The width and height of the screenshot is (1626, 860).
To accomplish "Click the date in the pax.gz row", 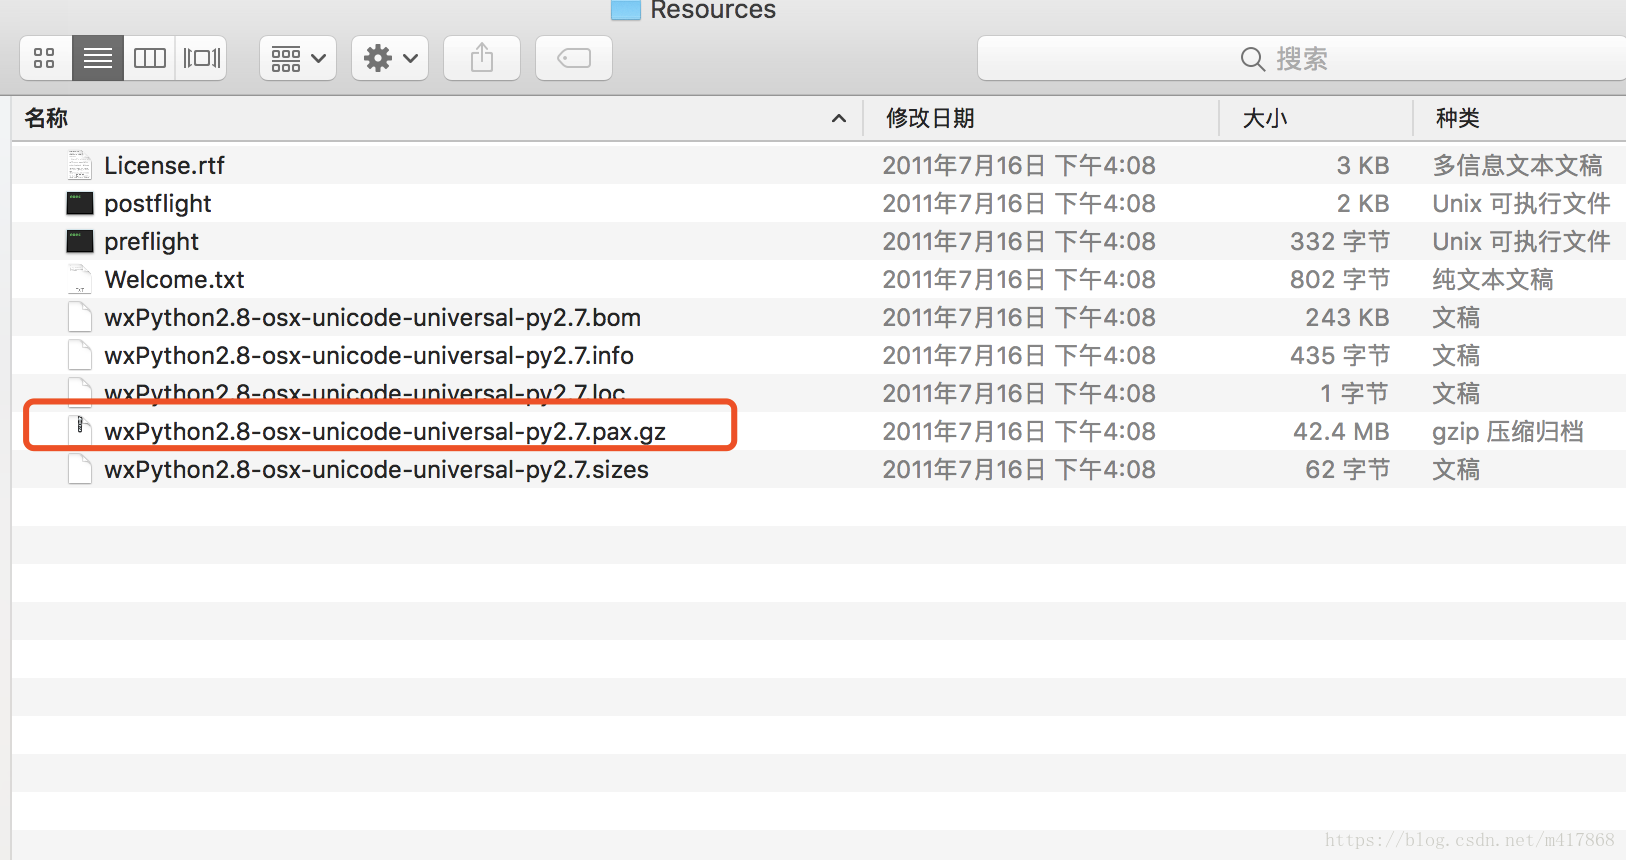I will pyautogui.click(x=1019, y=431).
